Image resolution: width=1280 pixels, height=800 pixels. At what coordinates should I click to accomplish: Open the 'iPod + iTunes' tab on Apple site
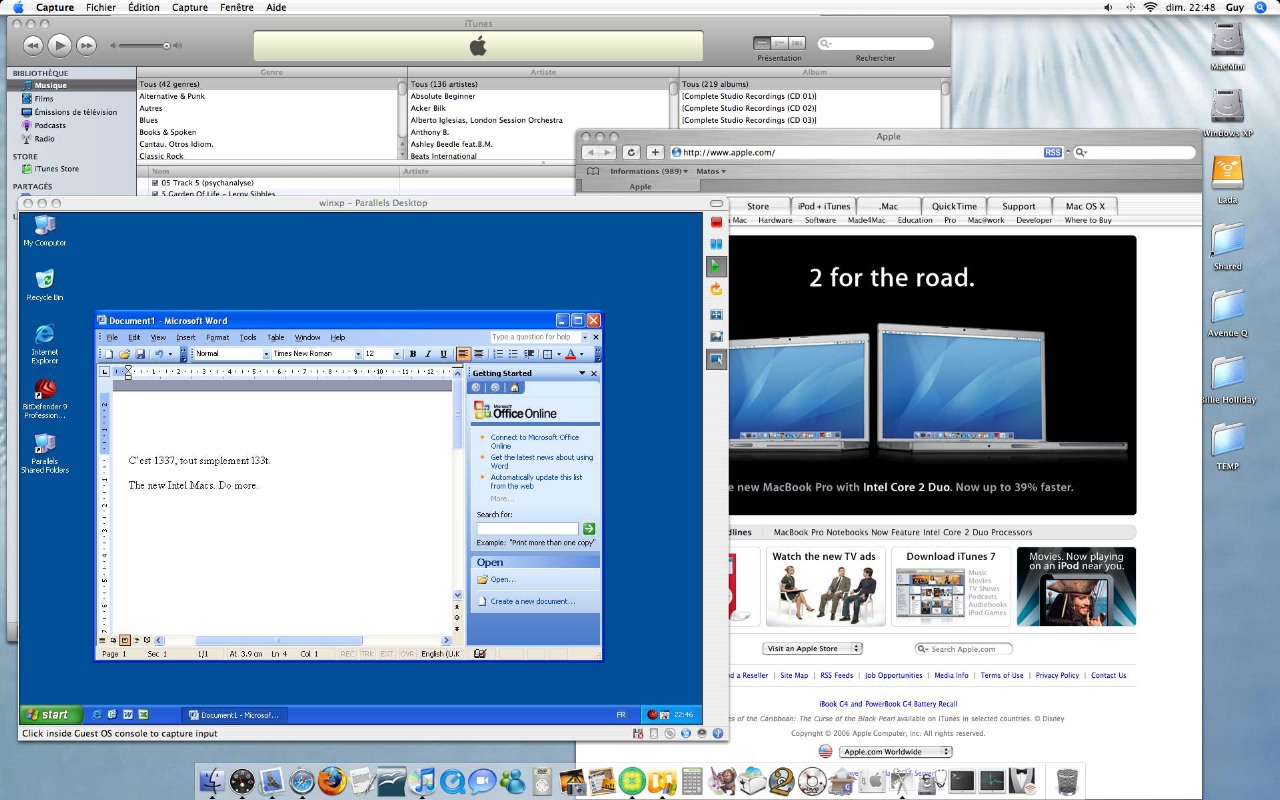point(823,206)
